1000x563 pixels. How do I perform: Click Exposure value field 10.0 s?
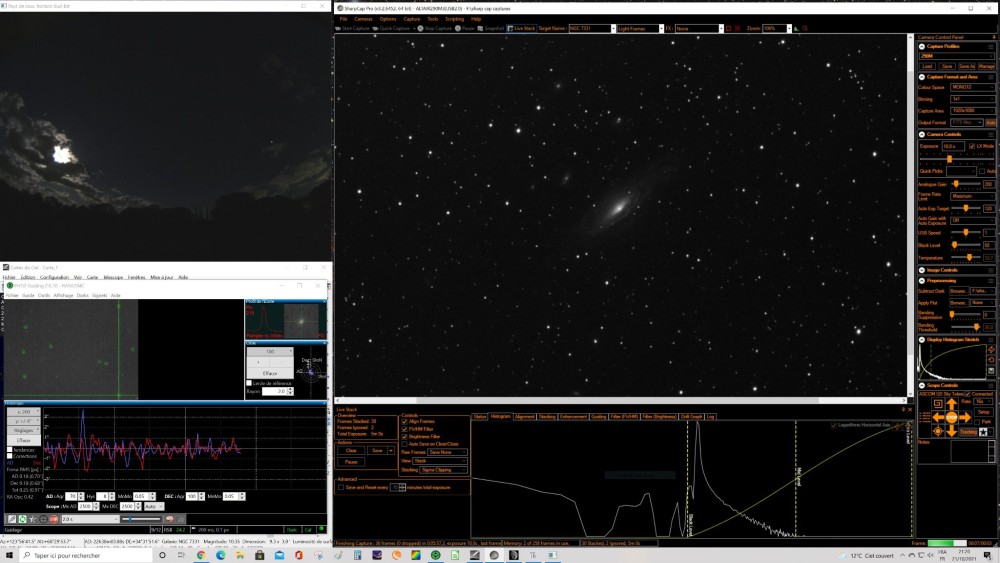point(953,146)
